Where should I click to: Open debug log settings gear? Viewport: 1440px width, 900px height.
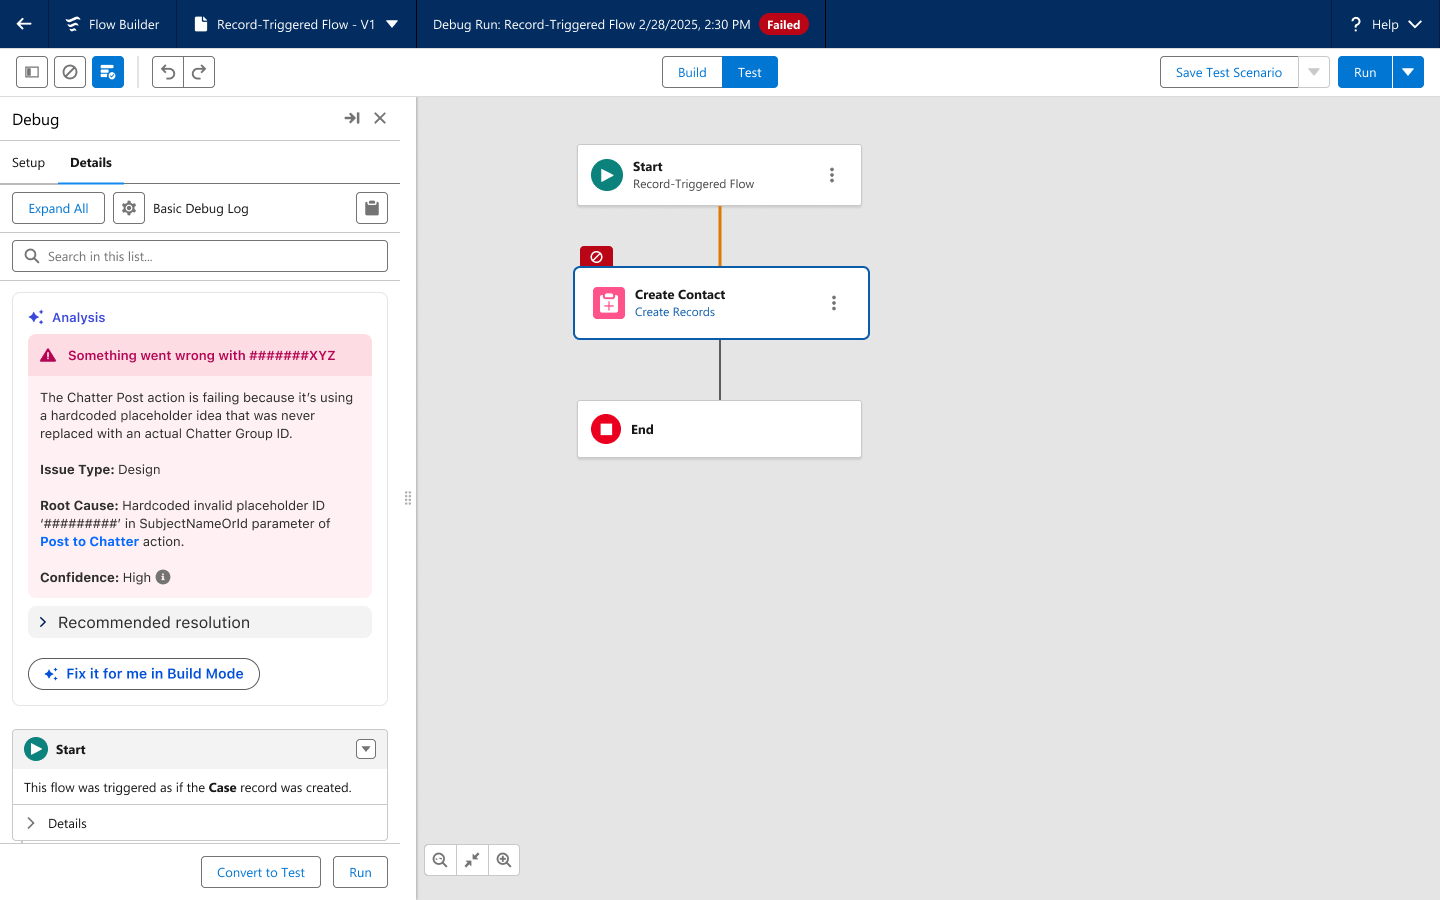129,208
